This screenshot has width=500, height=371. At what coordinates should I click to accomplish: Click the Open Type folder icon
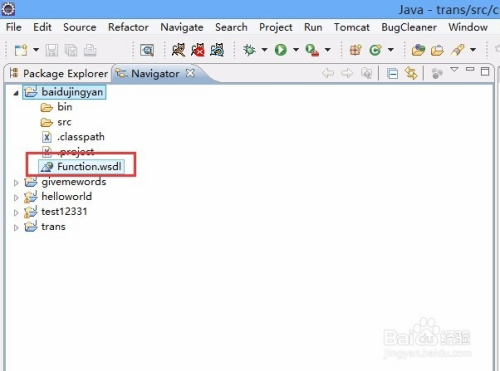[418, 50]
